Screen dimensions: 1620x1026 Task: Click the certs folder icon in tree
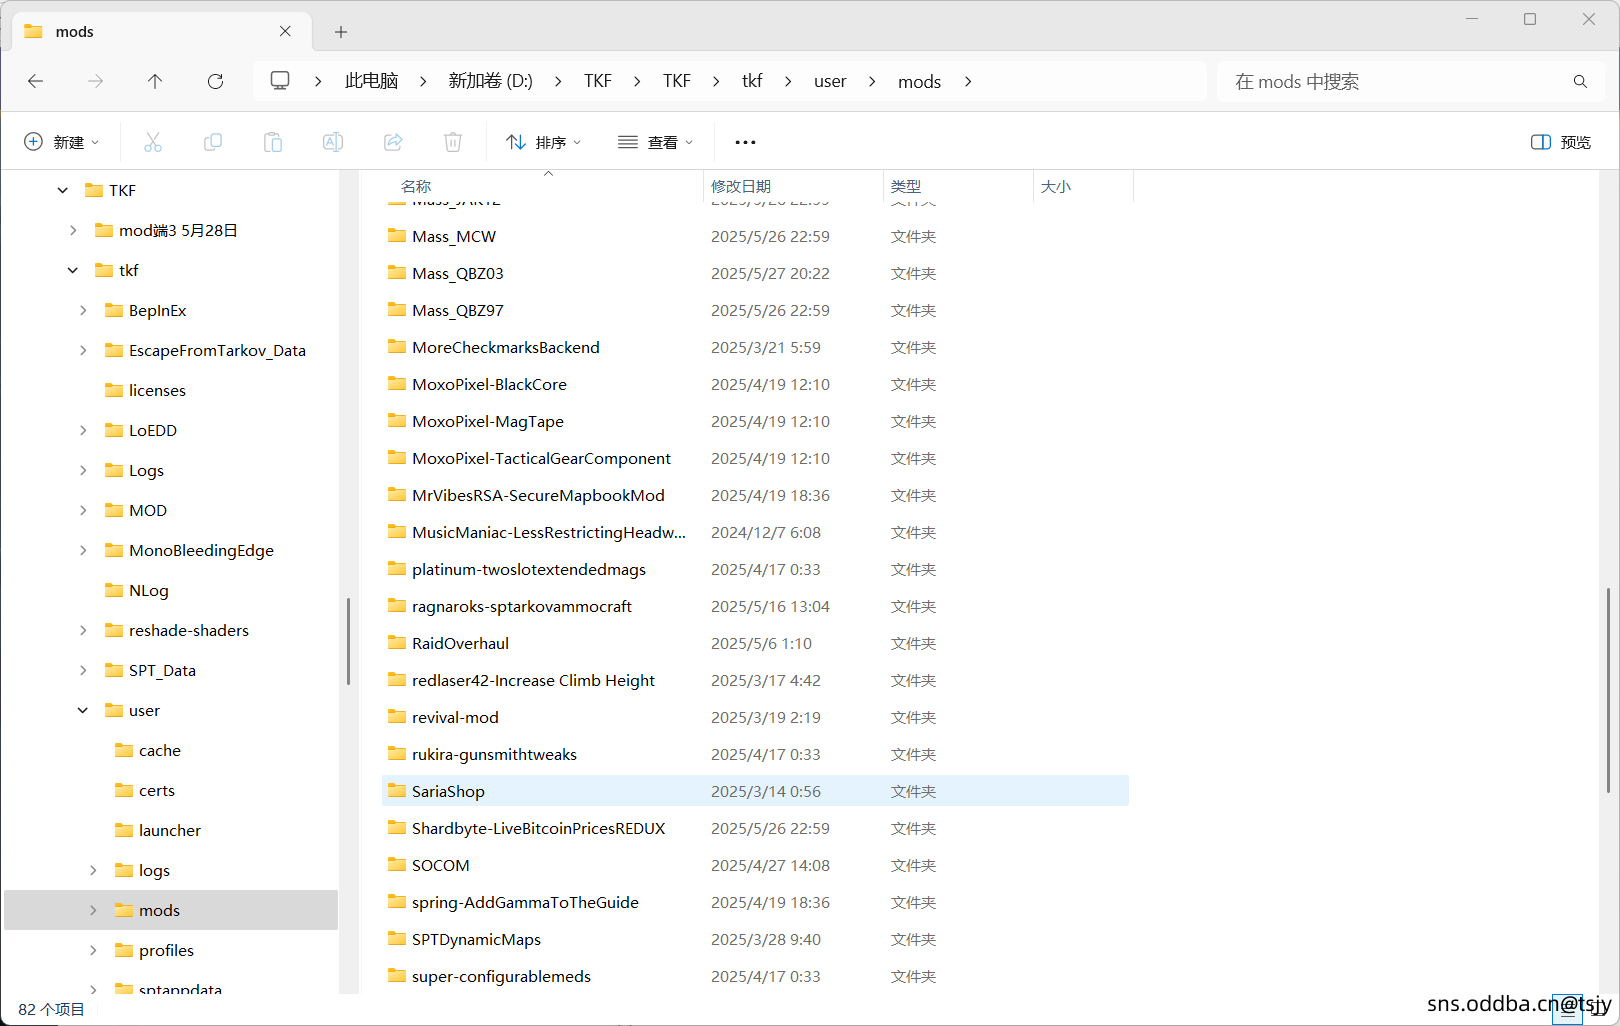(124, 790)
